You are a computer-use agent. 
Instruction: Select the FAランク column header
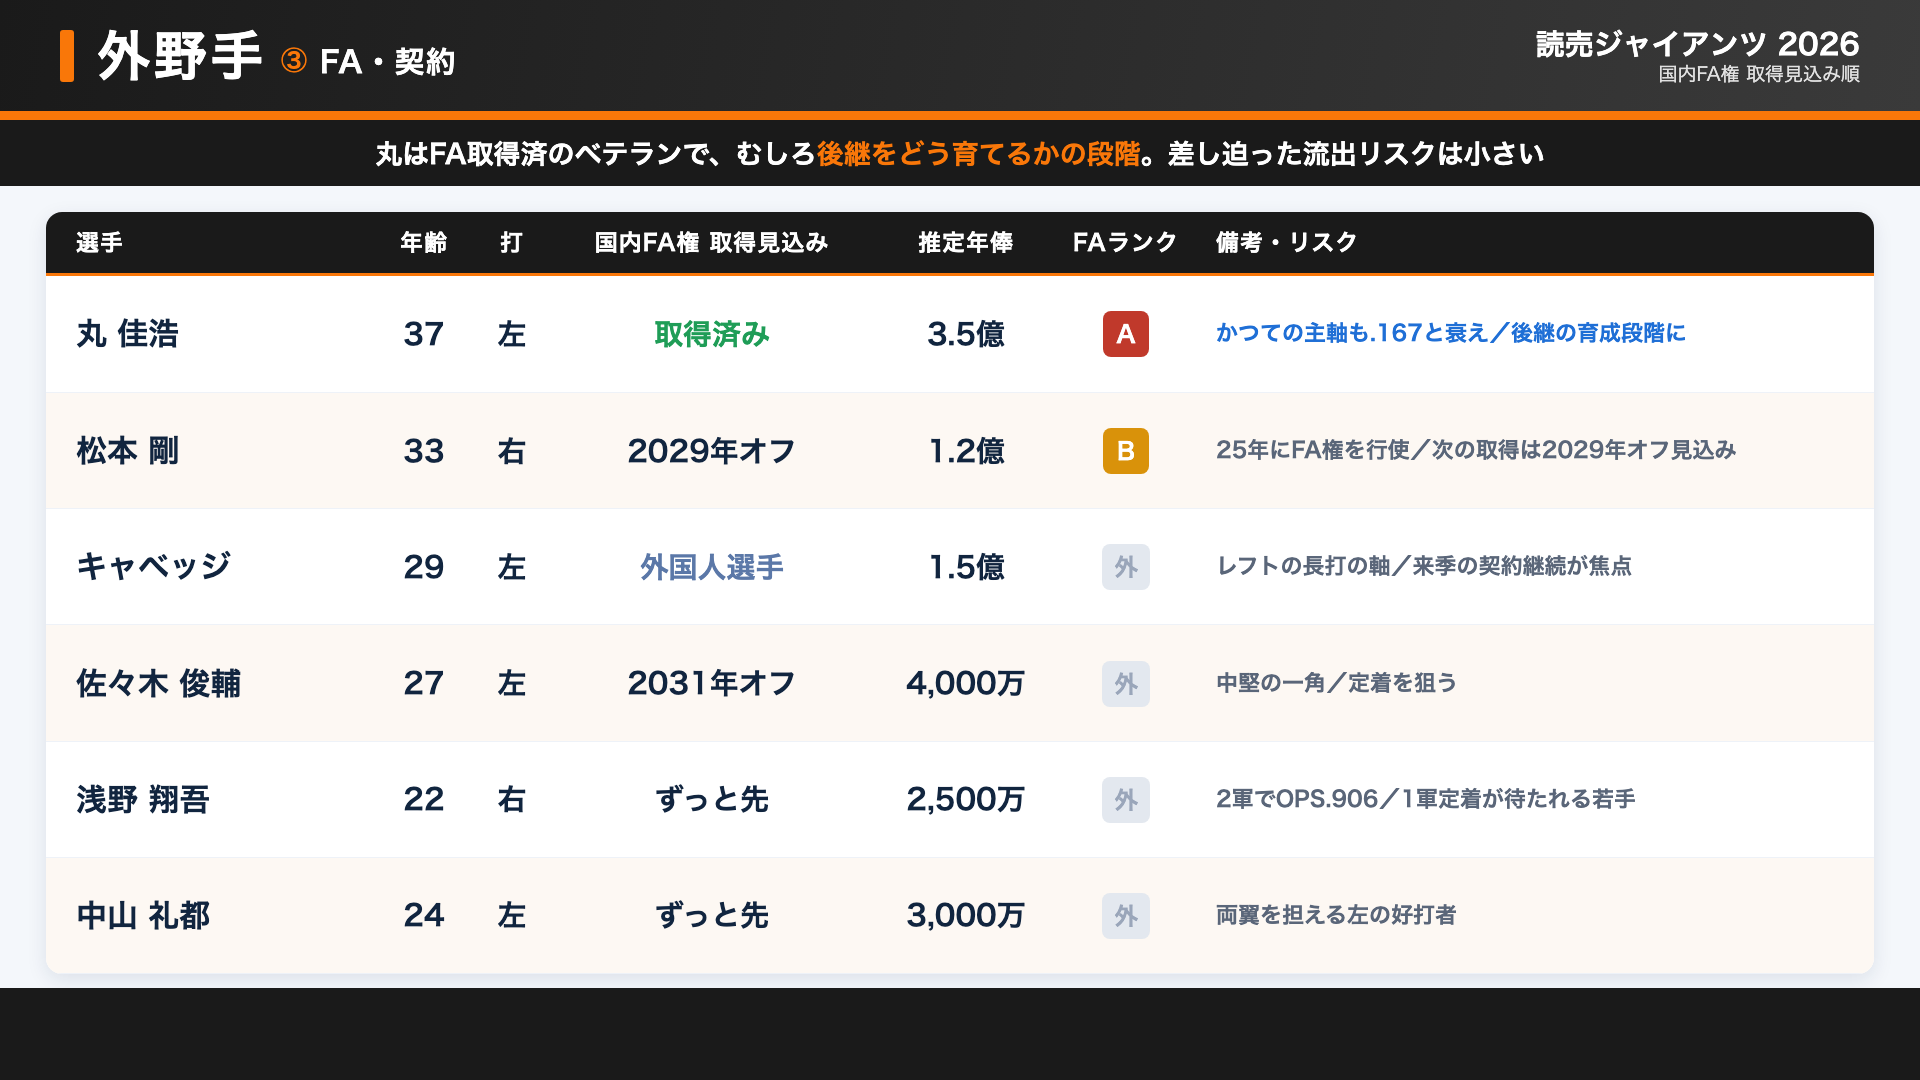pos(1125,242)
